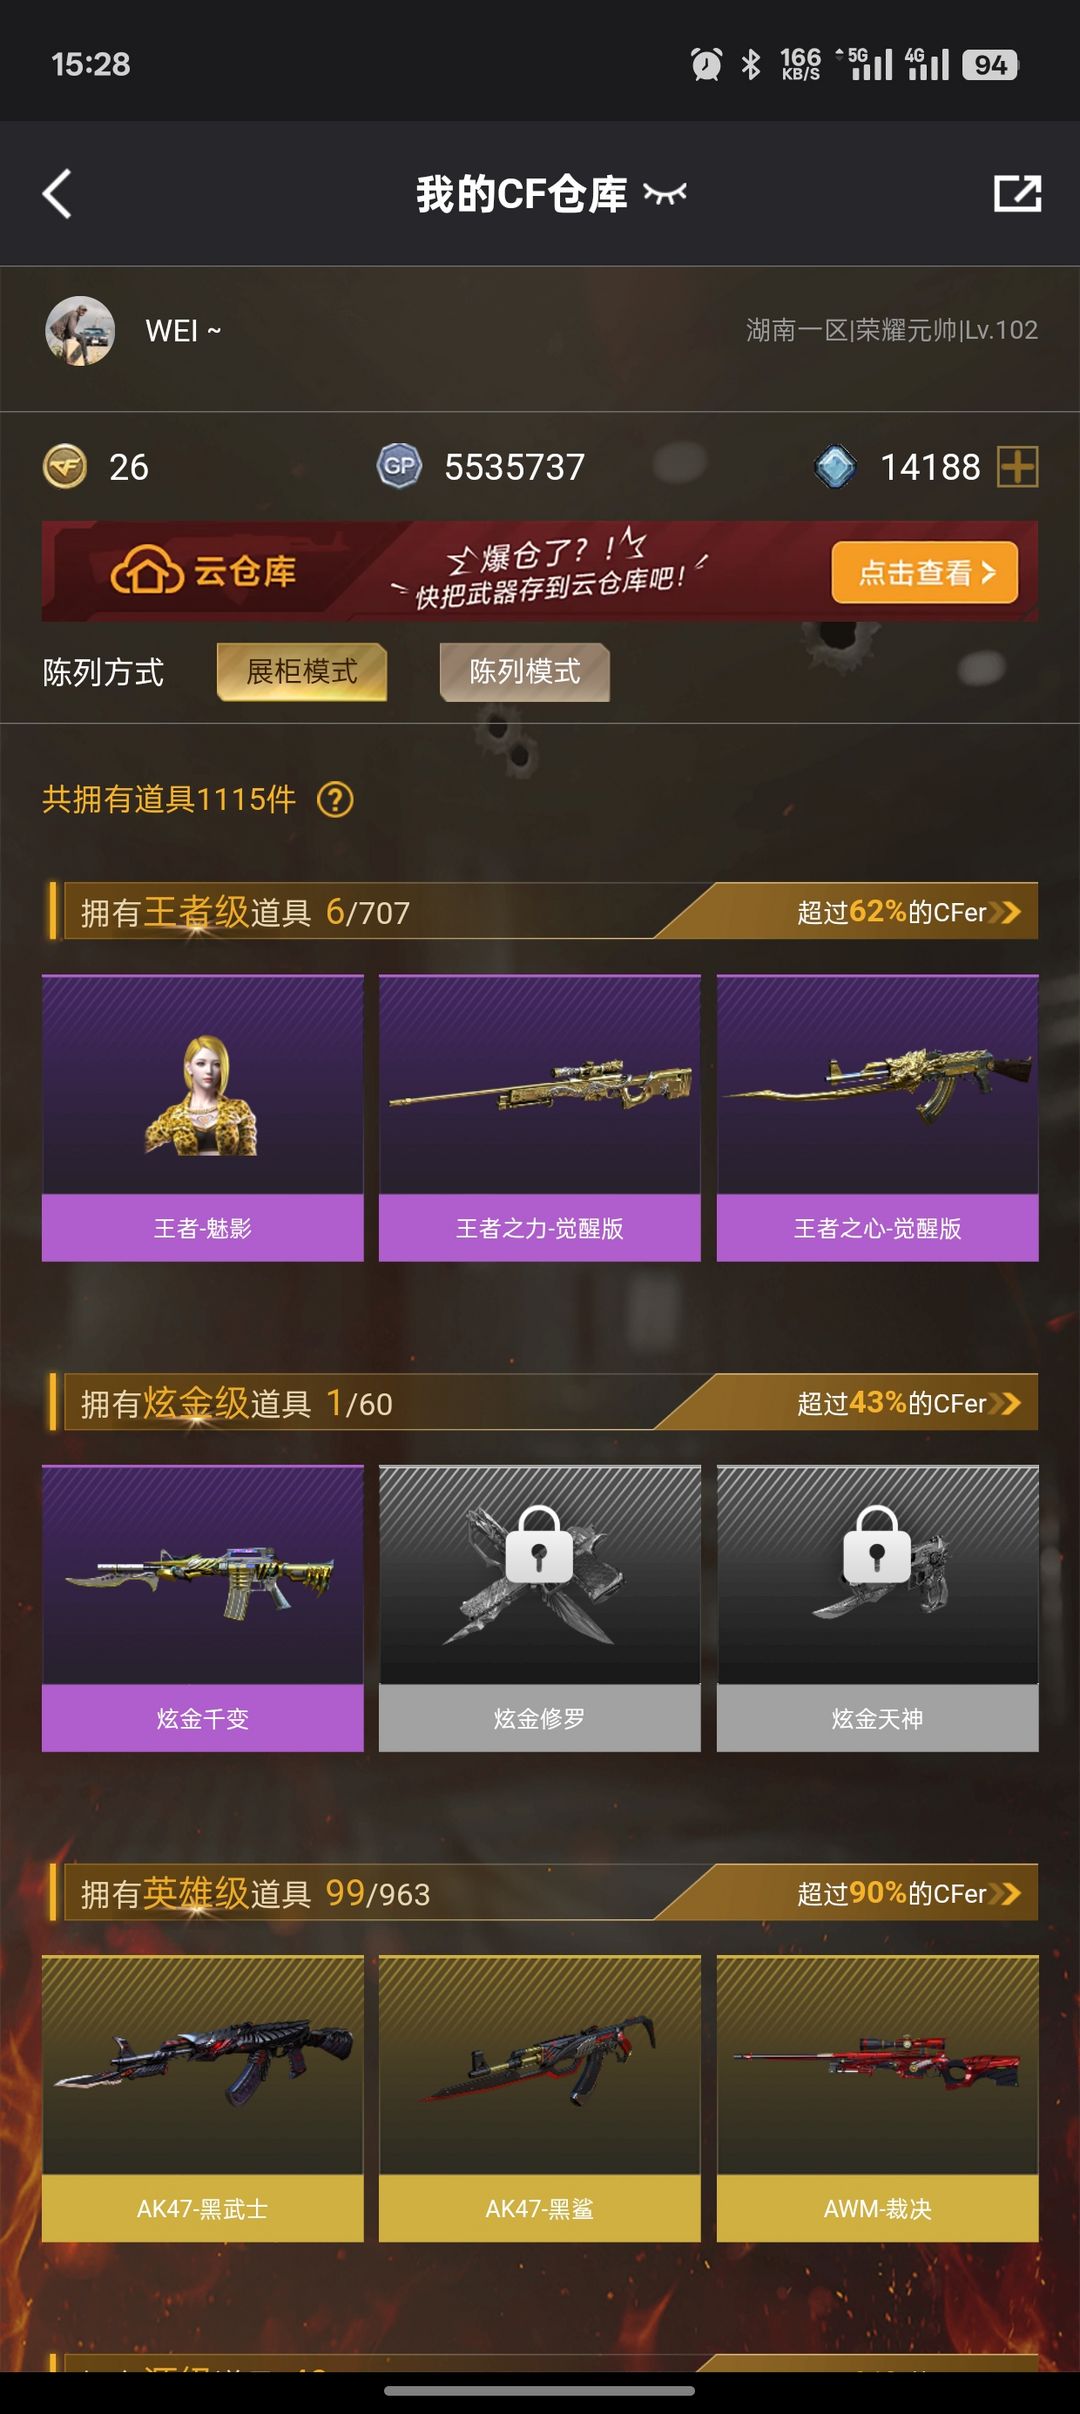
Task: Tap the back arrow icon
Action: point(58,194)
